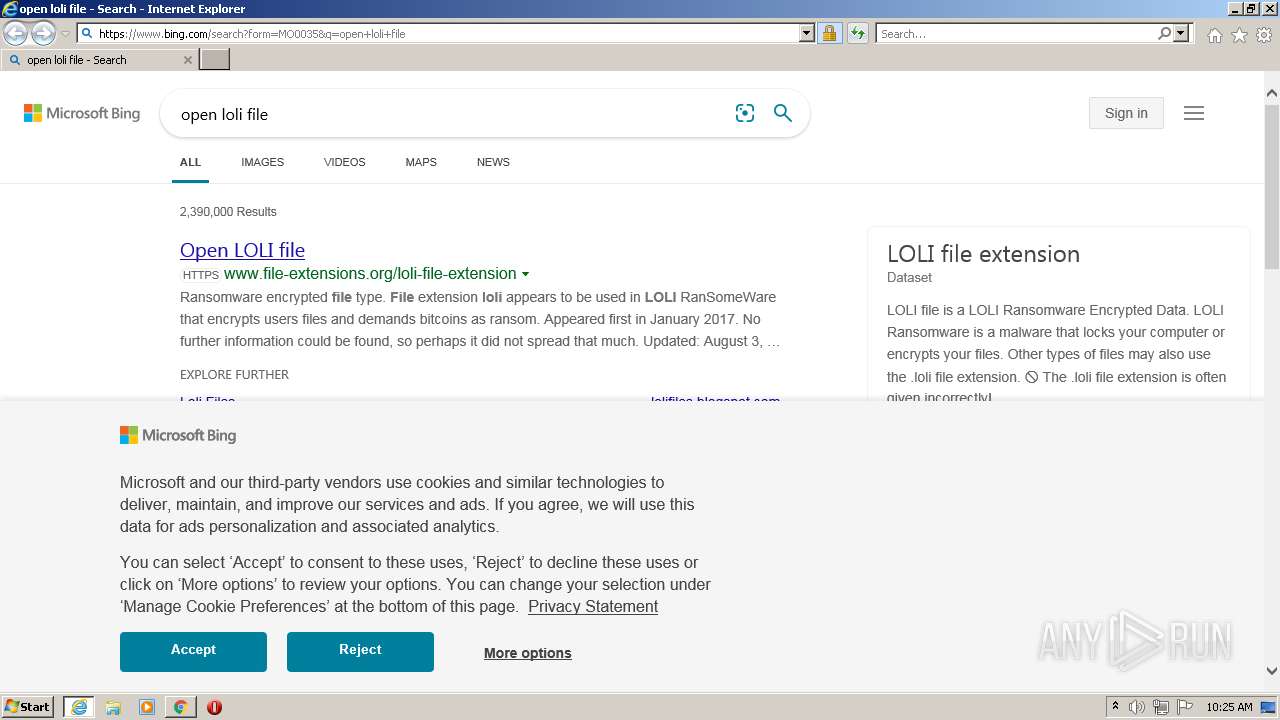Click the www.file-extensions.org URL link
This screenshot has width=1280, height=720.
point(370,273)
